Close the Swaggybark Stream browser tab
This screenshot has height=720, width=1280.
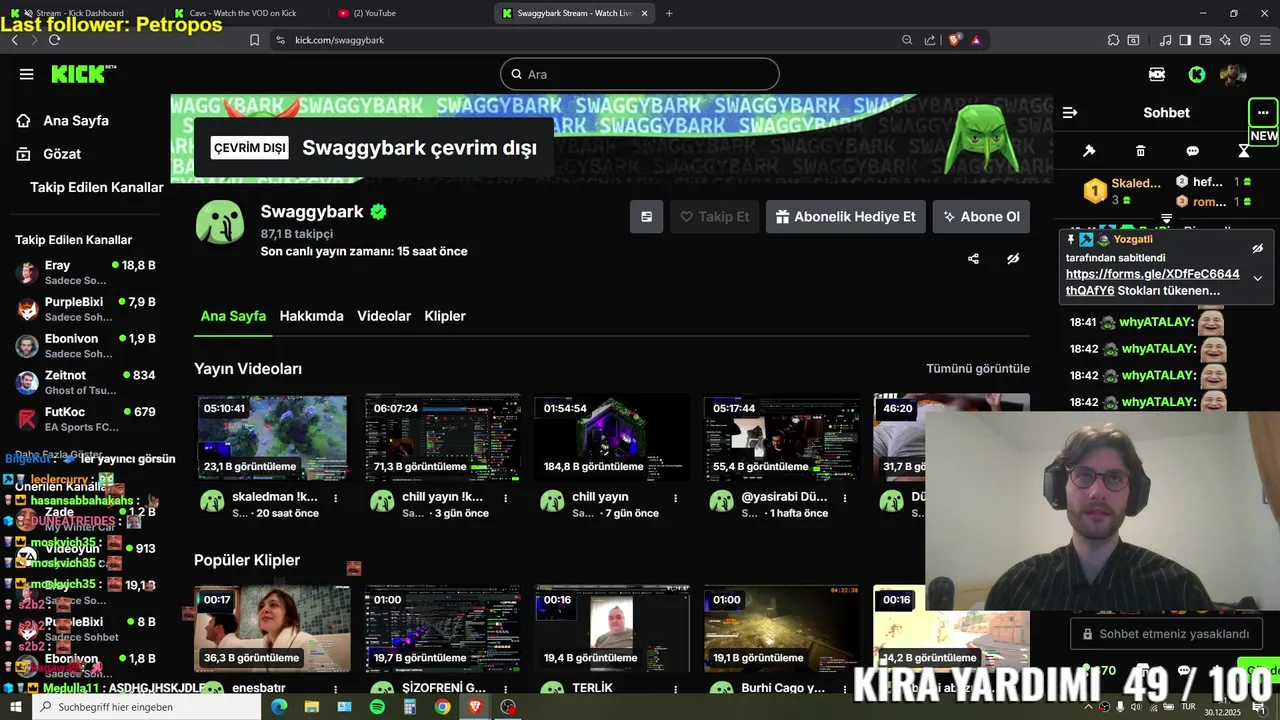pyautogui.click(x=645, y=13)
